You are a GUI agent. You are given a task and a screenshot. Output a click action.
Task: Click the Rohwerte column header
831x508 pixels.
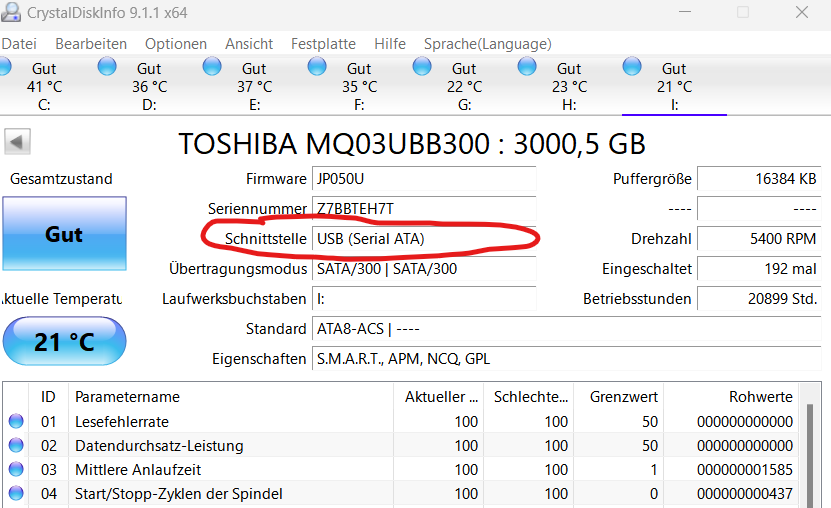click(731, 396)
